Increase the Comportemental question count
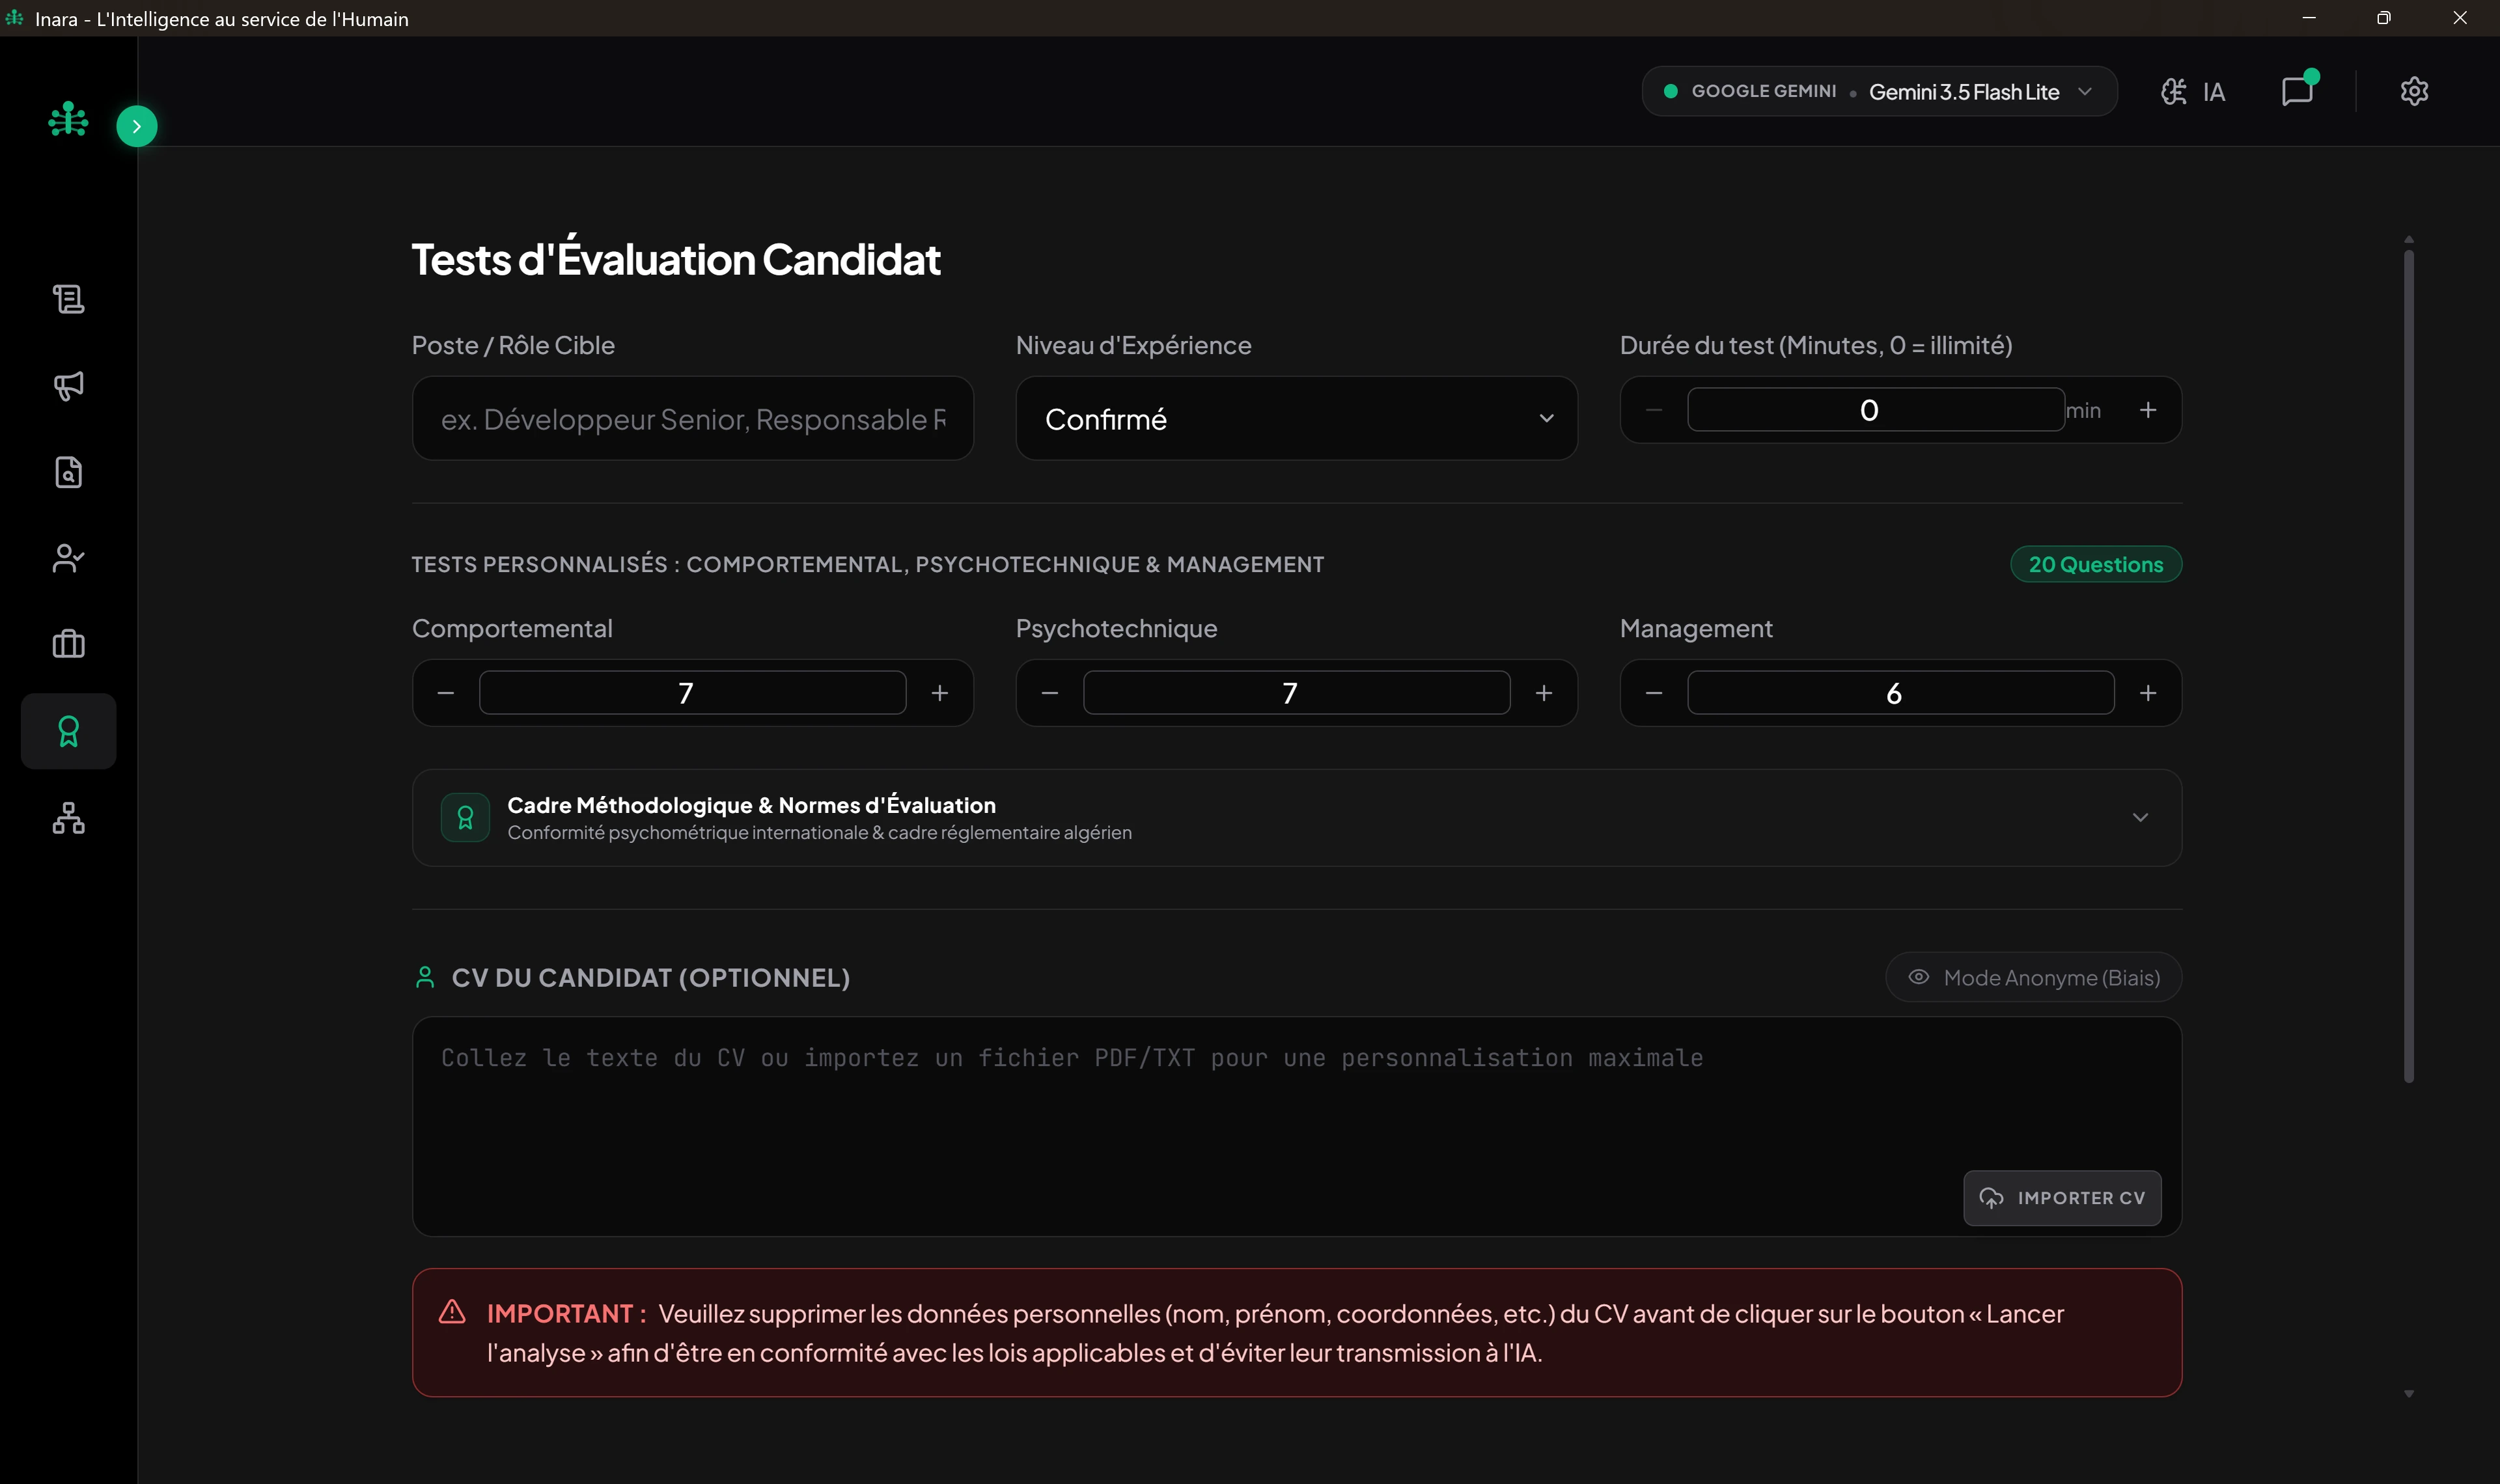Viewport: 2500px width, 1484px height. click(x=940, y=693)
